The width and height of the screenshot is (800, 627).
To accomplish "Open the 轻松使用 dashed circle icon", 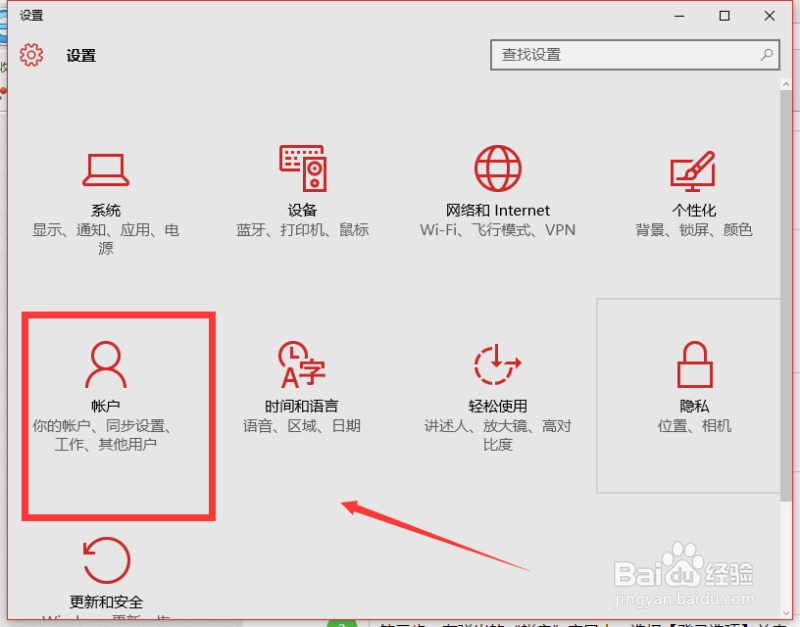I will [497, 364].
